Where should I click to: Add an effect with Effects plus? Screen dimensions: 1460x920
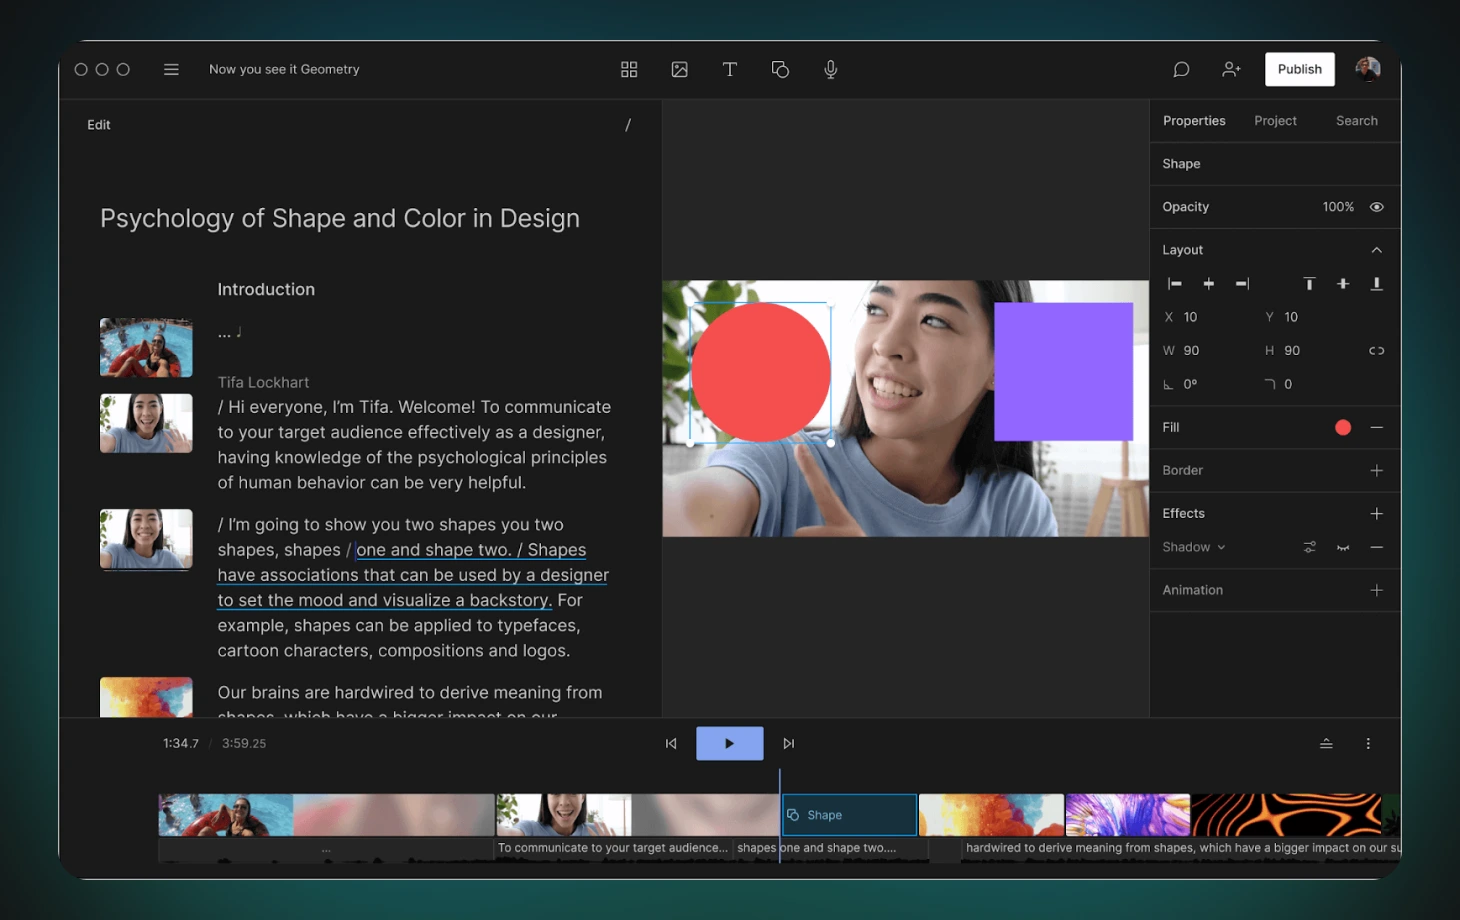point(1377,514)
